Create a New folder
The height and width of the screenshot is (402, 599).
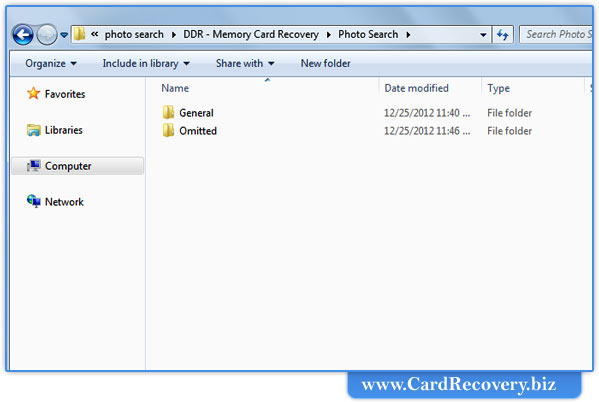pyautogui.click(x=325, y=63)
